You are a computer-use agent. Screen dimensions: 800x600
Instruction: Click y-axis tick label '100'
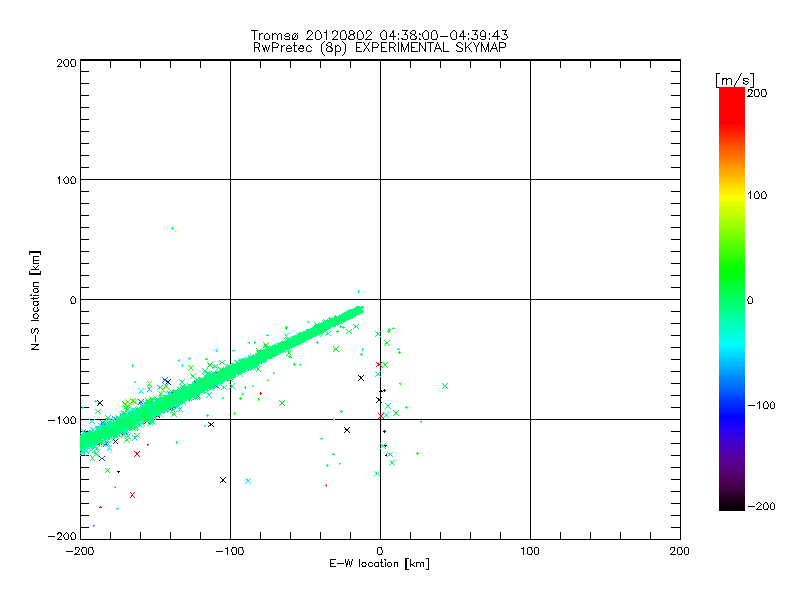(66, 180)
